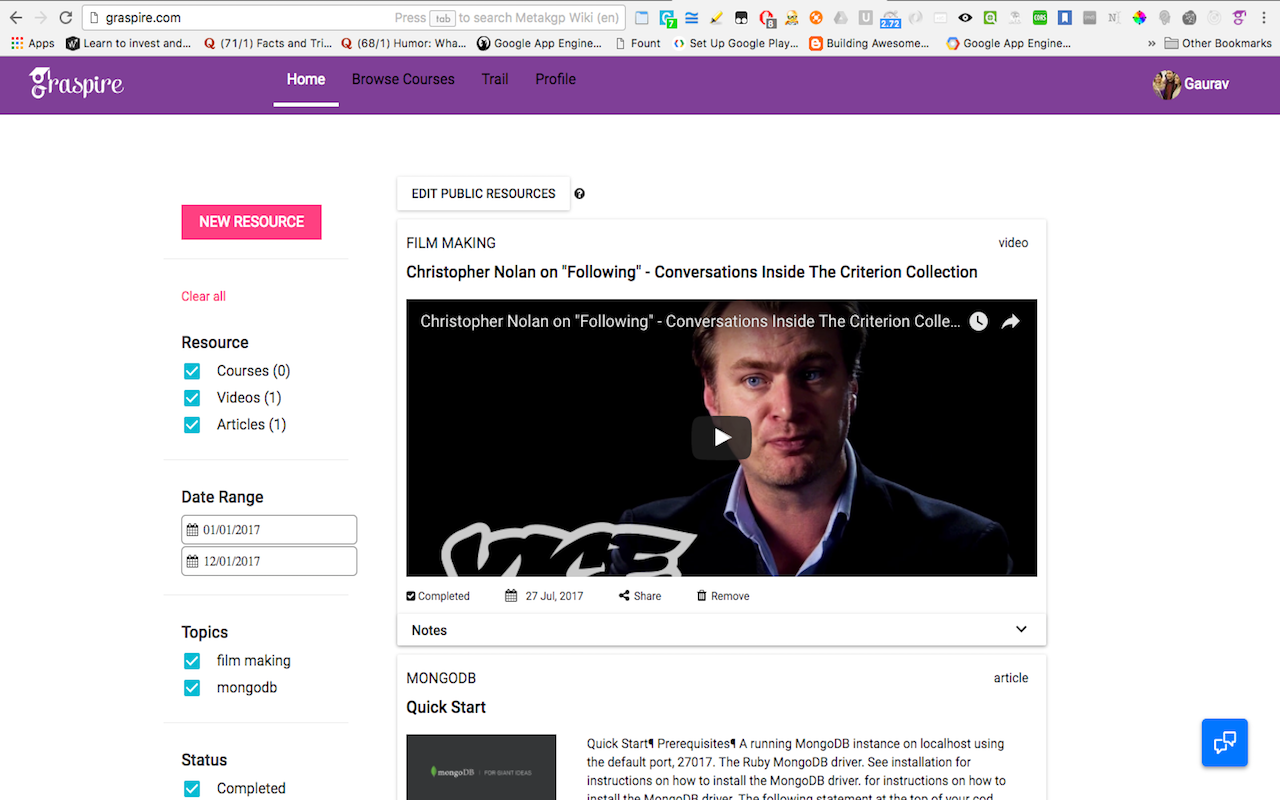
Task: Click the start date field 01/01/2017
Action: pyautogui.click(x=269, y=530)
